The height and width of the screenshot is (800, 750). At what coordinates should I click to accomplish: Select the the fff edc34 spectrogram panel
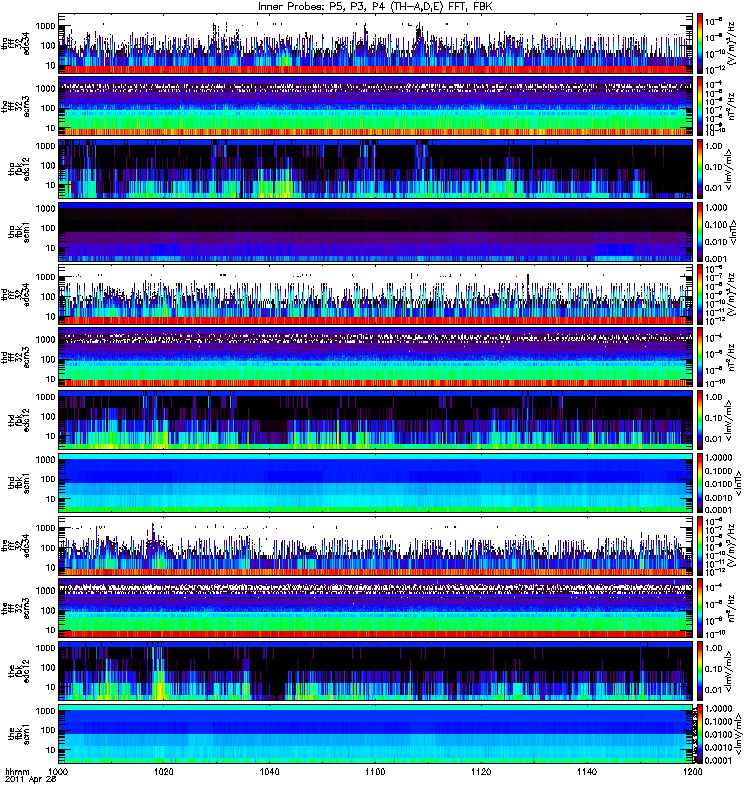click(376, 545)
